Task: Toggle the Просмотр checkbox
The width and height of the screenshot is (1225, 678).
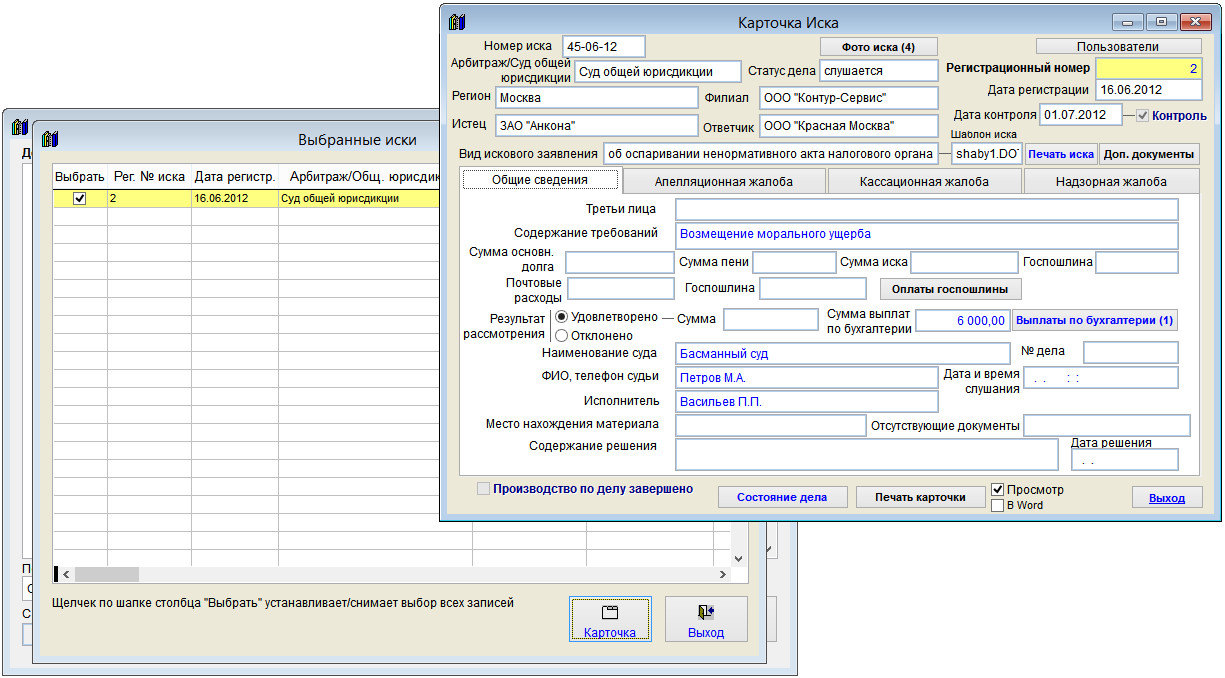Action: click(998, 490)
